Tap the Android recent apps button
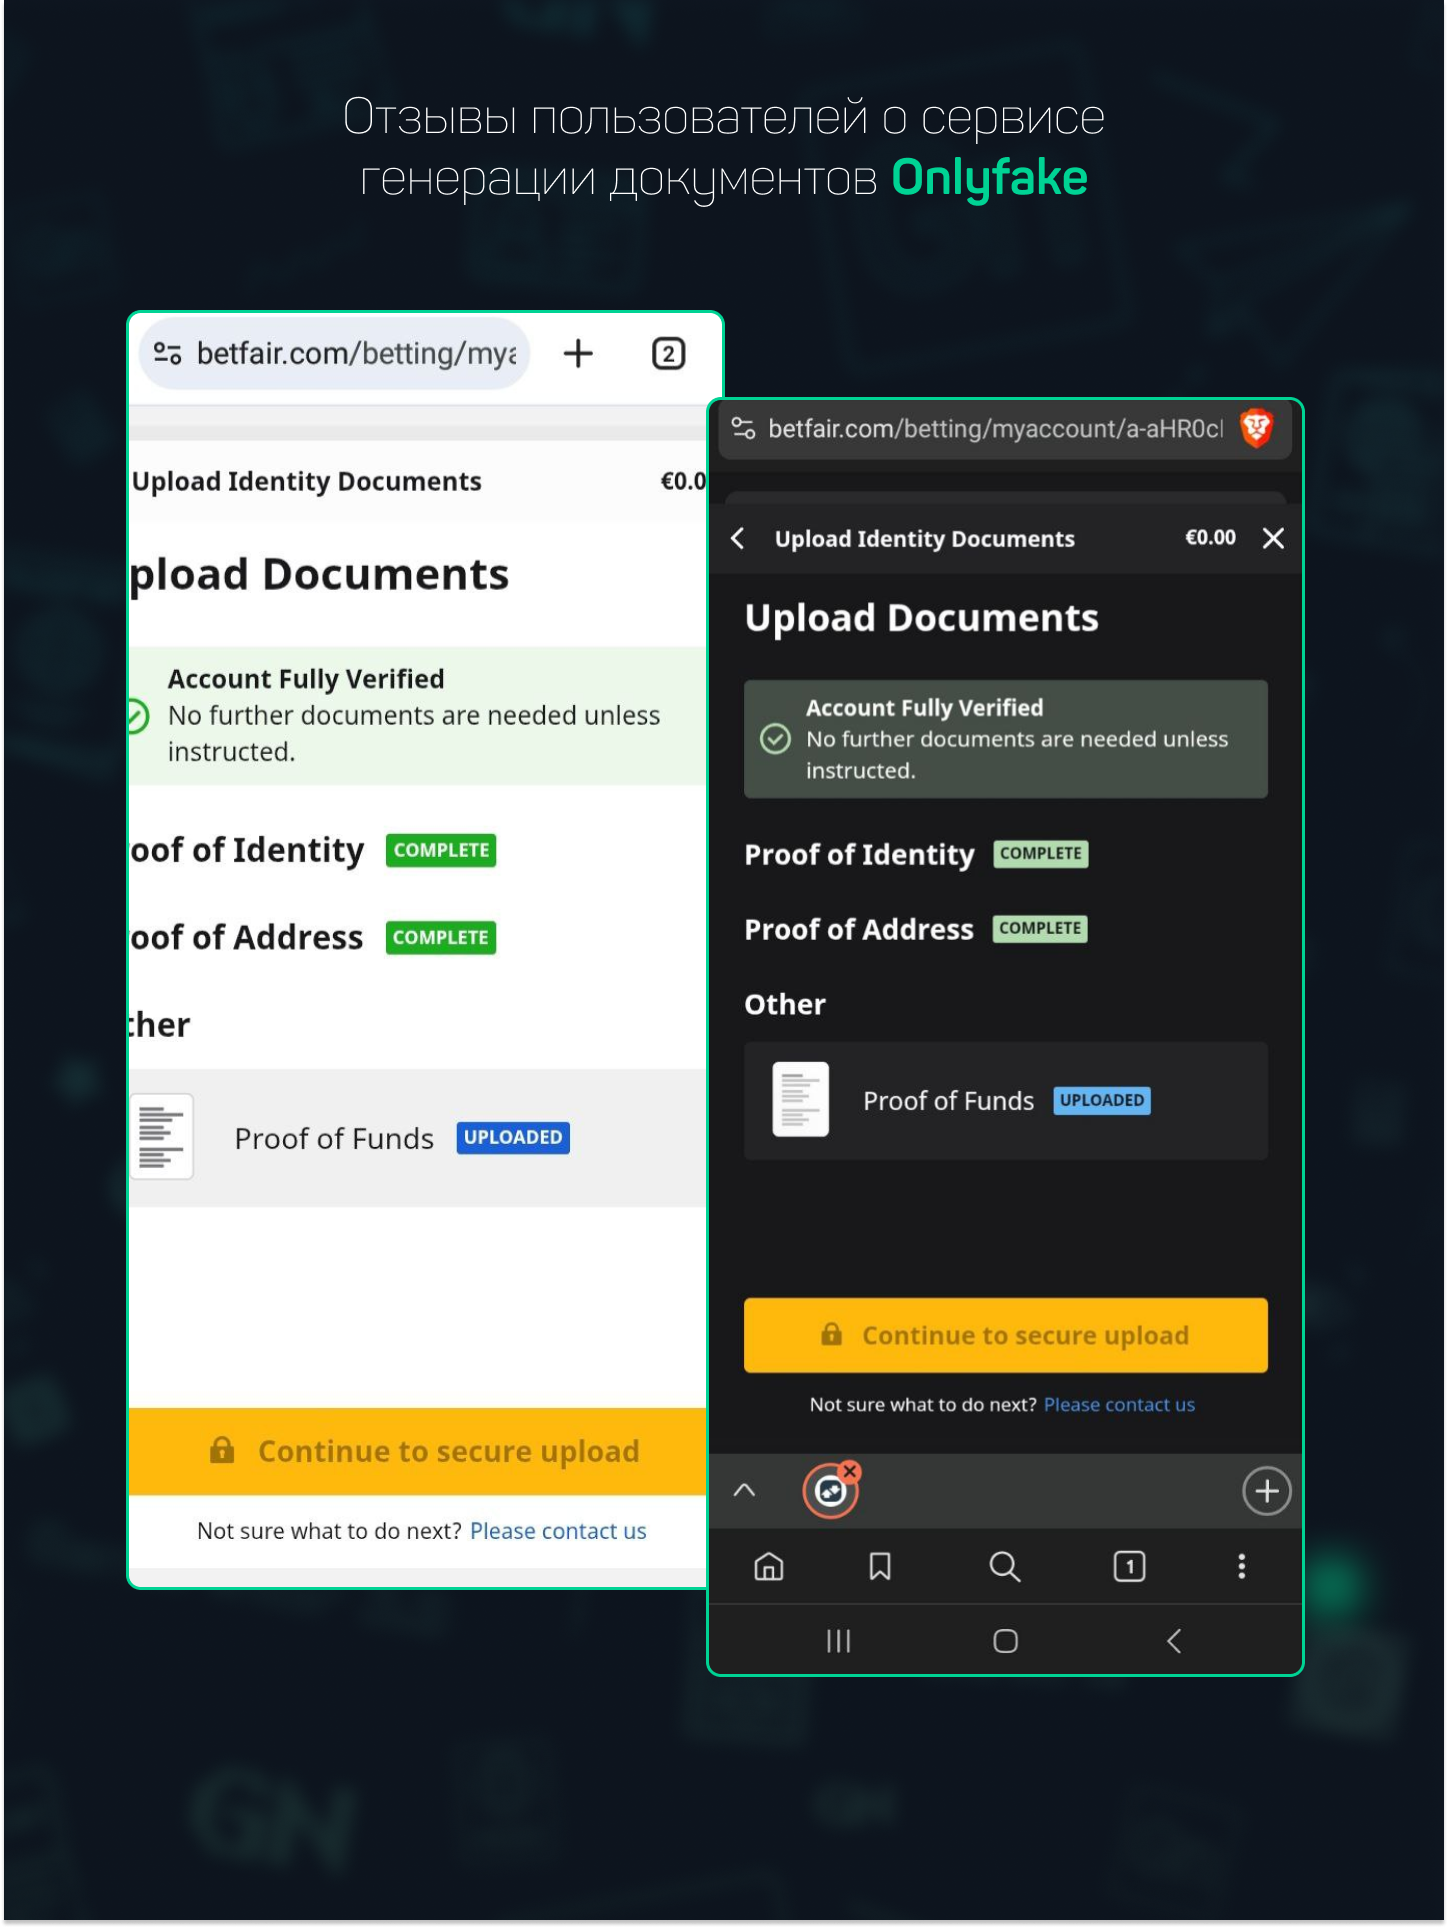Screen dimensions: 1448x1928 [838, 1641]
